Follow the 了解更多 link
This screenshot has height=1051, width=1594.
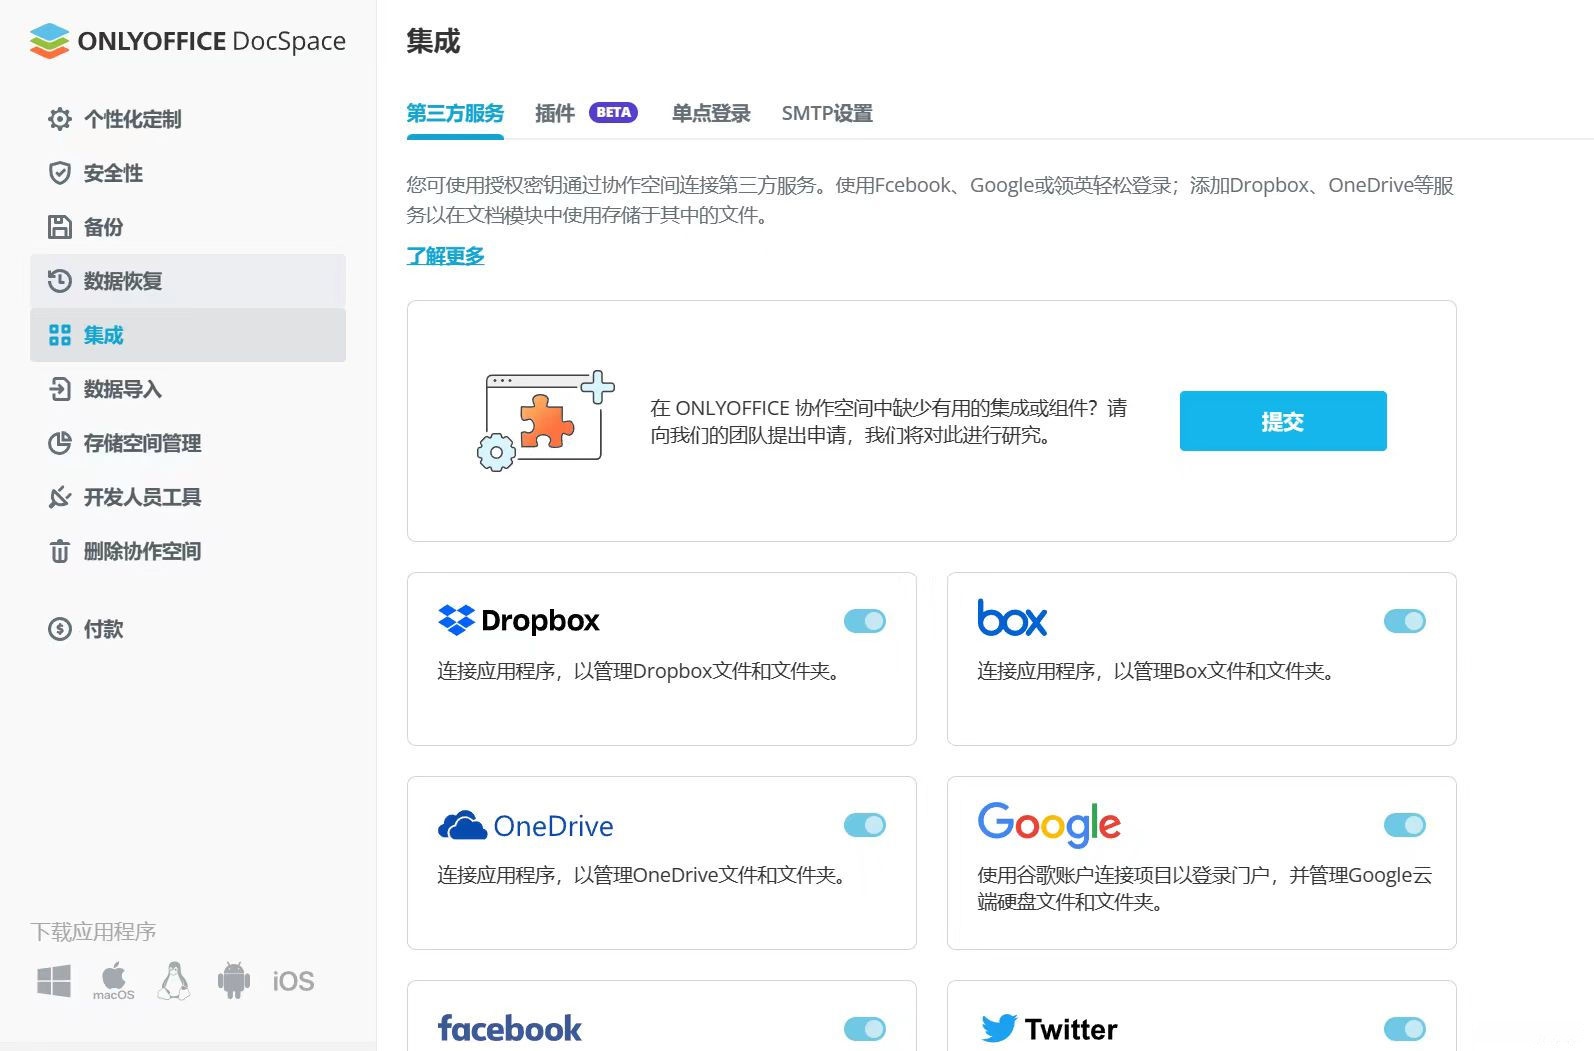(x=445, y=256)
